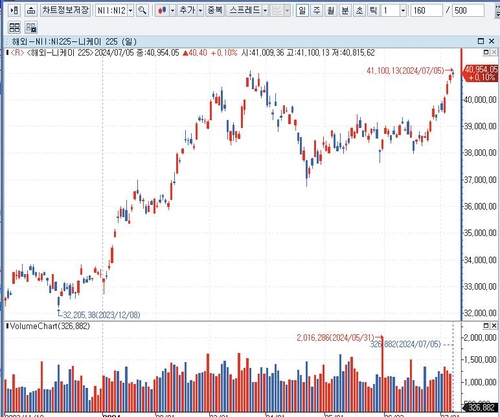This screenshot has width=500, height=417.
Task: Open the greyed line chart dropdown arrow
Action: click(287, 11)
